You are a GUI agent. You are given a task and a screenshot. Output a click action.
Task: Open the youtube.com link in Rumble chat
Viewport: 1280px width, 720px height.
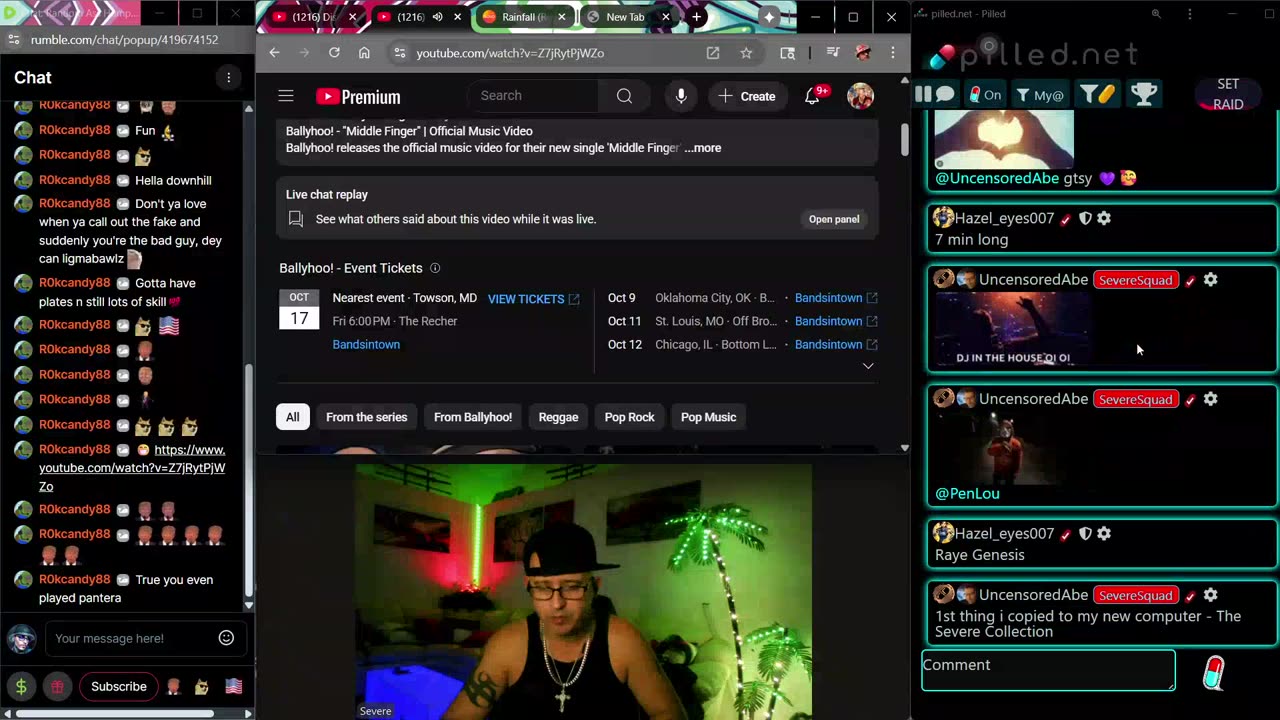click(132, 468)
